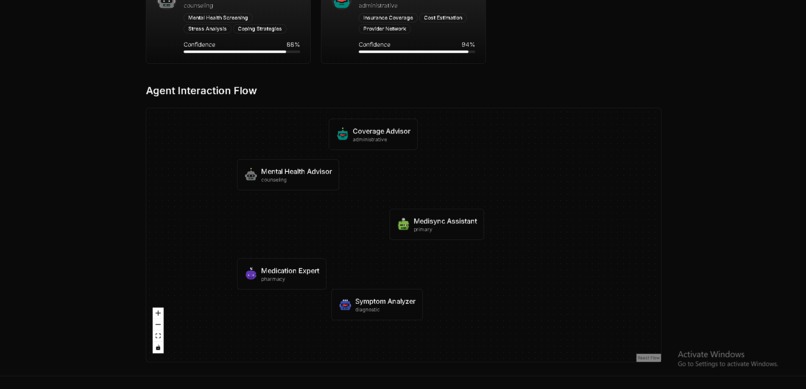Select the Symptom Analyzer node
Viewport: 806px width, 389px height.
coord(377,305)
